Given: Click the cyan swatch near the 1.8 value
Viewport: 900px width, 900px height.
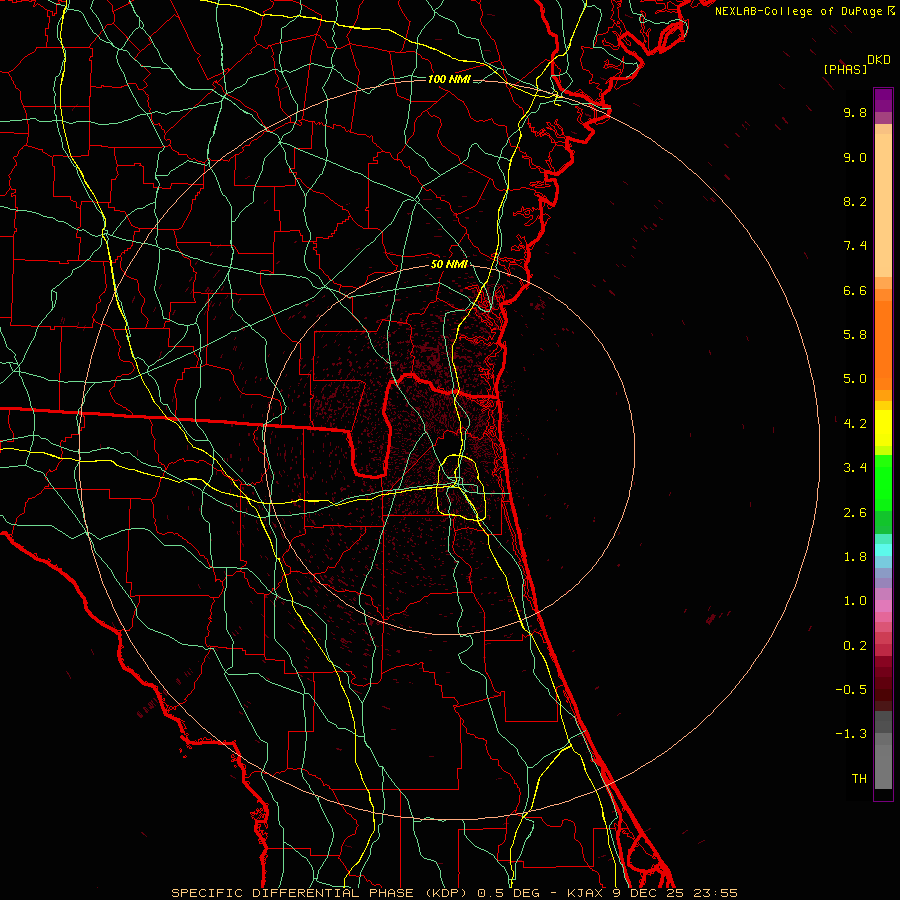Looking at the screenshot, I should click(x=883, y=549).
